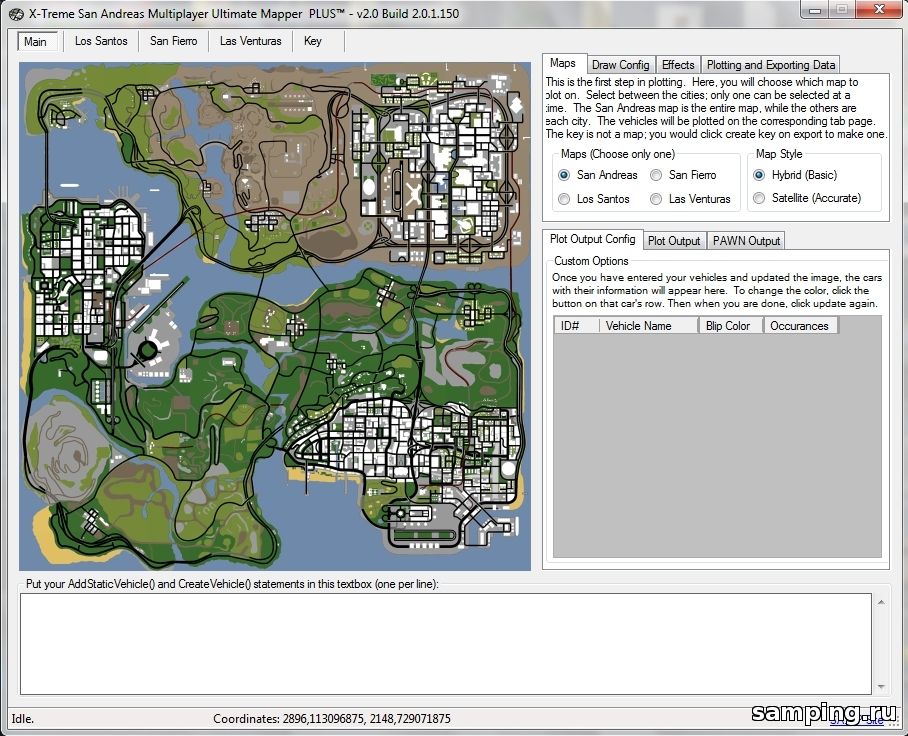The height and width of the screenshot is (736, 908).
Task: Click the Occurances column header
Action: point(801,325)
